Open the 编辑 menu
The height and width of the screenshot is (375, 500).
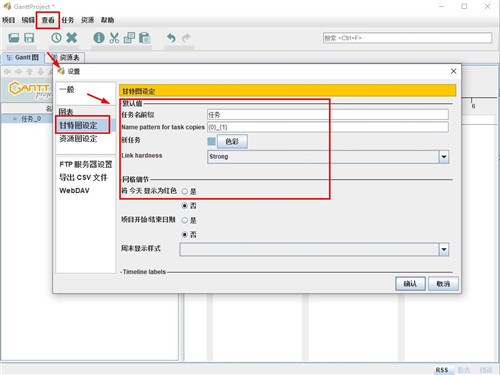tap(28, 20)
